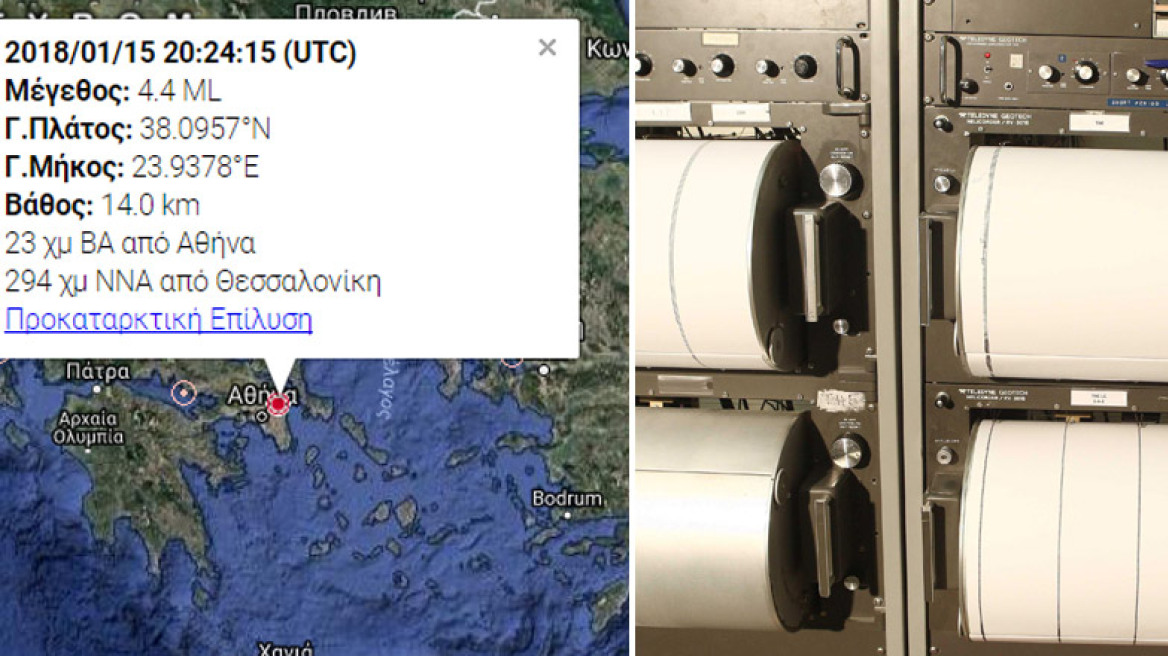Click the 2018/01/15 20:24:15 (UTC) heading

181,52
